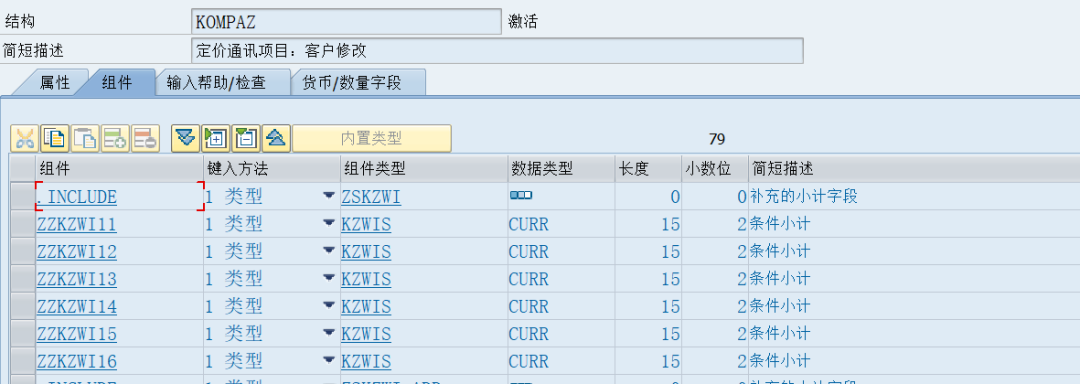Open typing method dropdown for ZZKZWI13 row
The image size is (1080, 384).
pyautogui.click(x=329, y=279)
